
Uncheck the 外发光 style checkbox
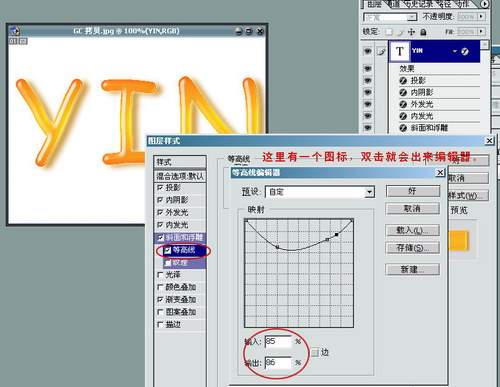(160, 212)
